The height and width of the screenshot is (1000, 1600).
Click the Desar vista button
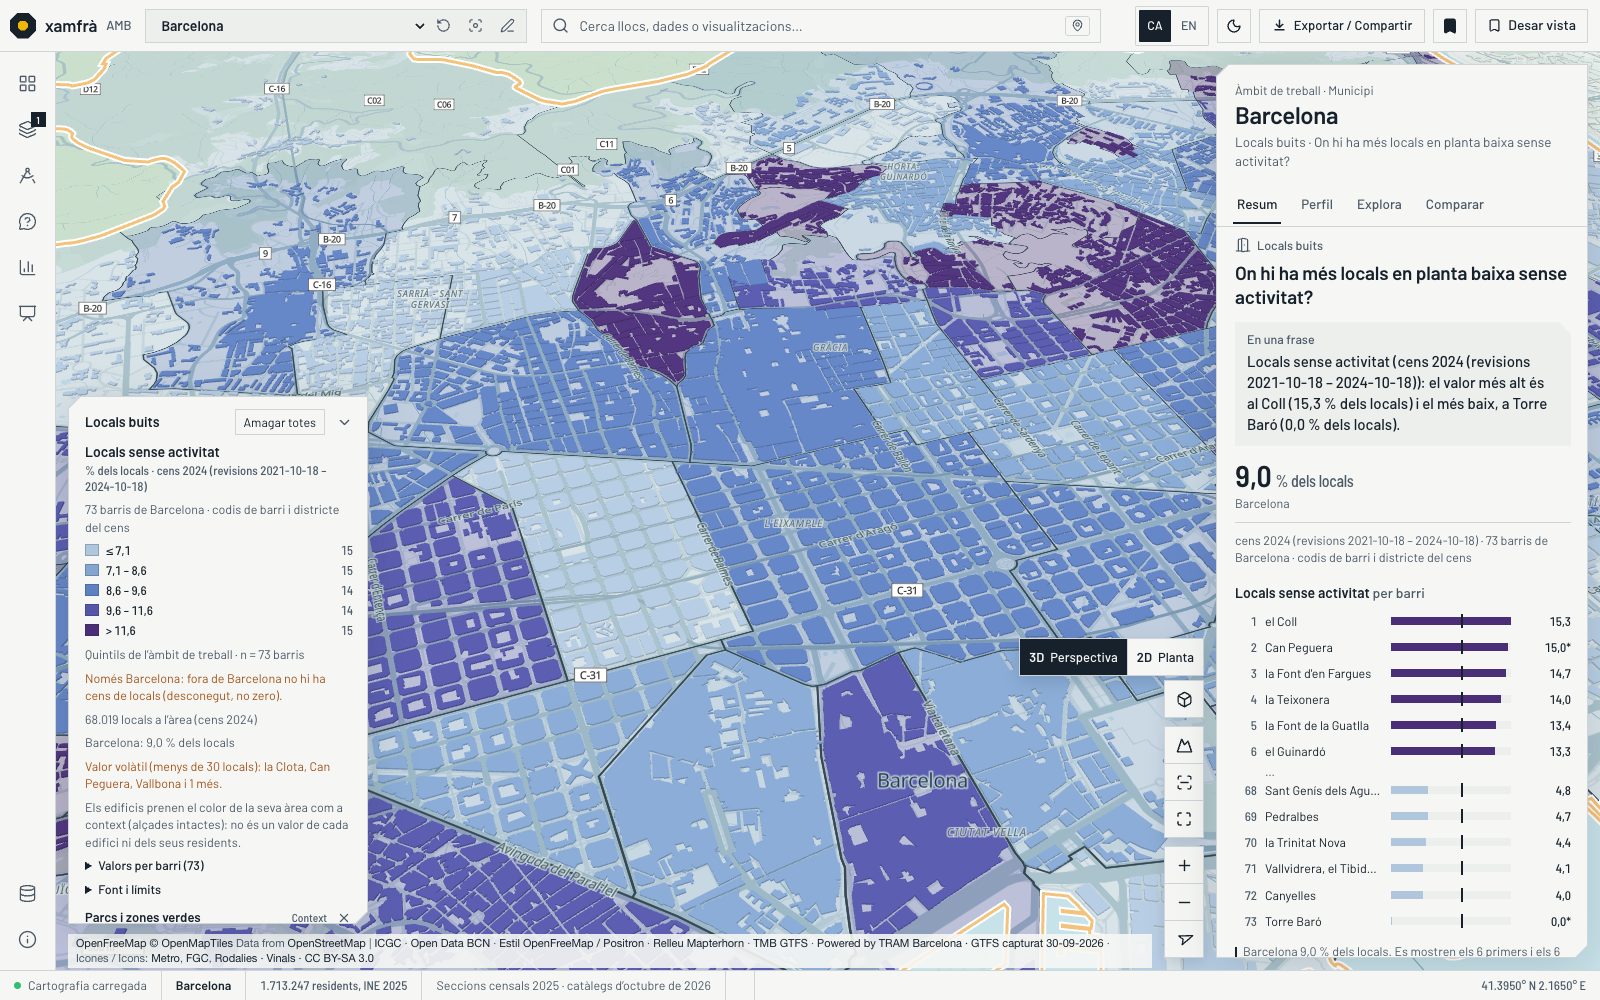[x=1531, y=26]
